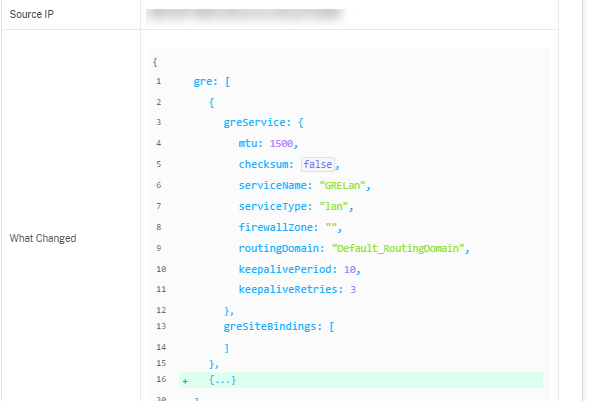This screenshot has height=415, width=595.
Task: Click the green plus icon on line 16
Action: (185, 381)
